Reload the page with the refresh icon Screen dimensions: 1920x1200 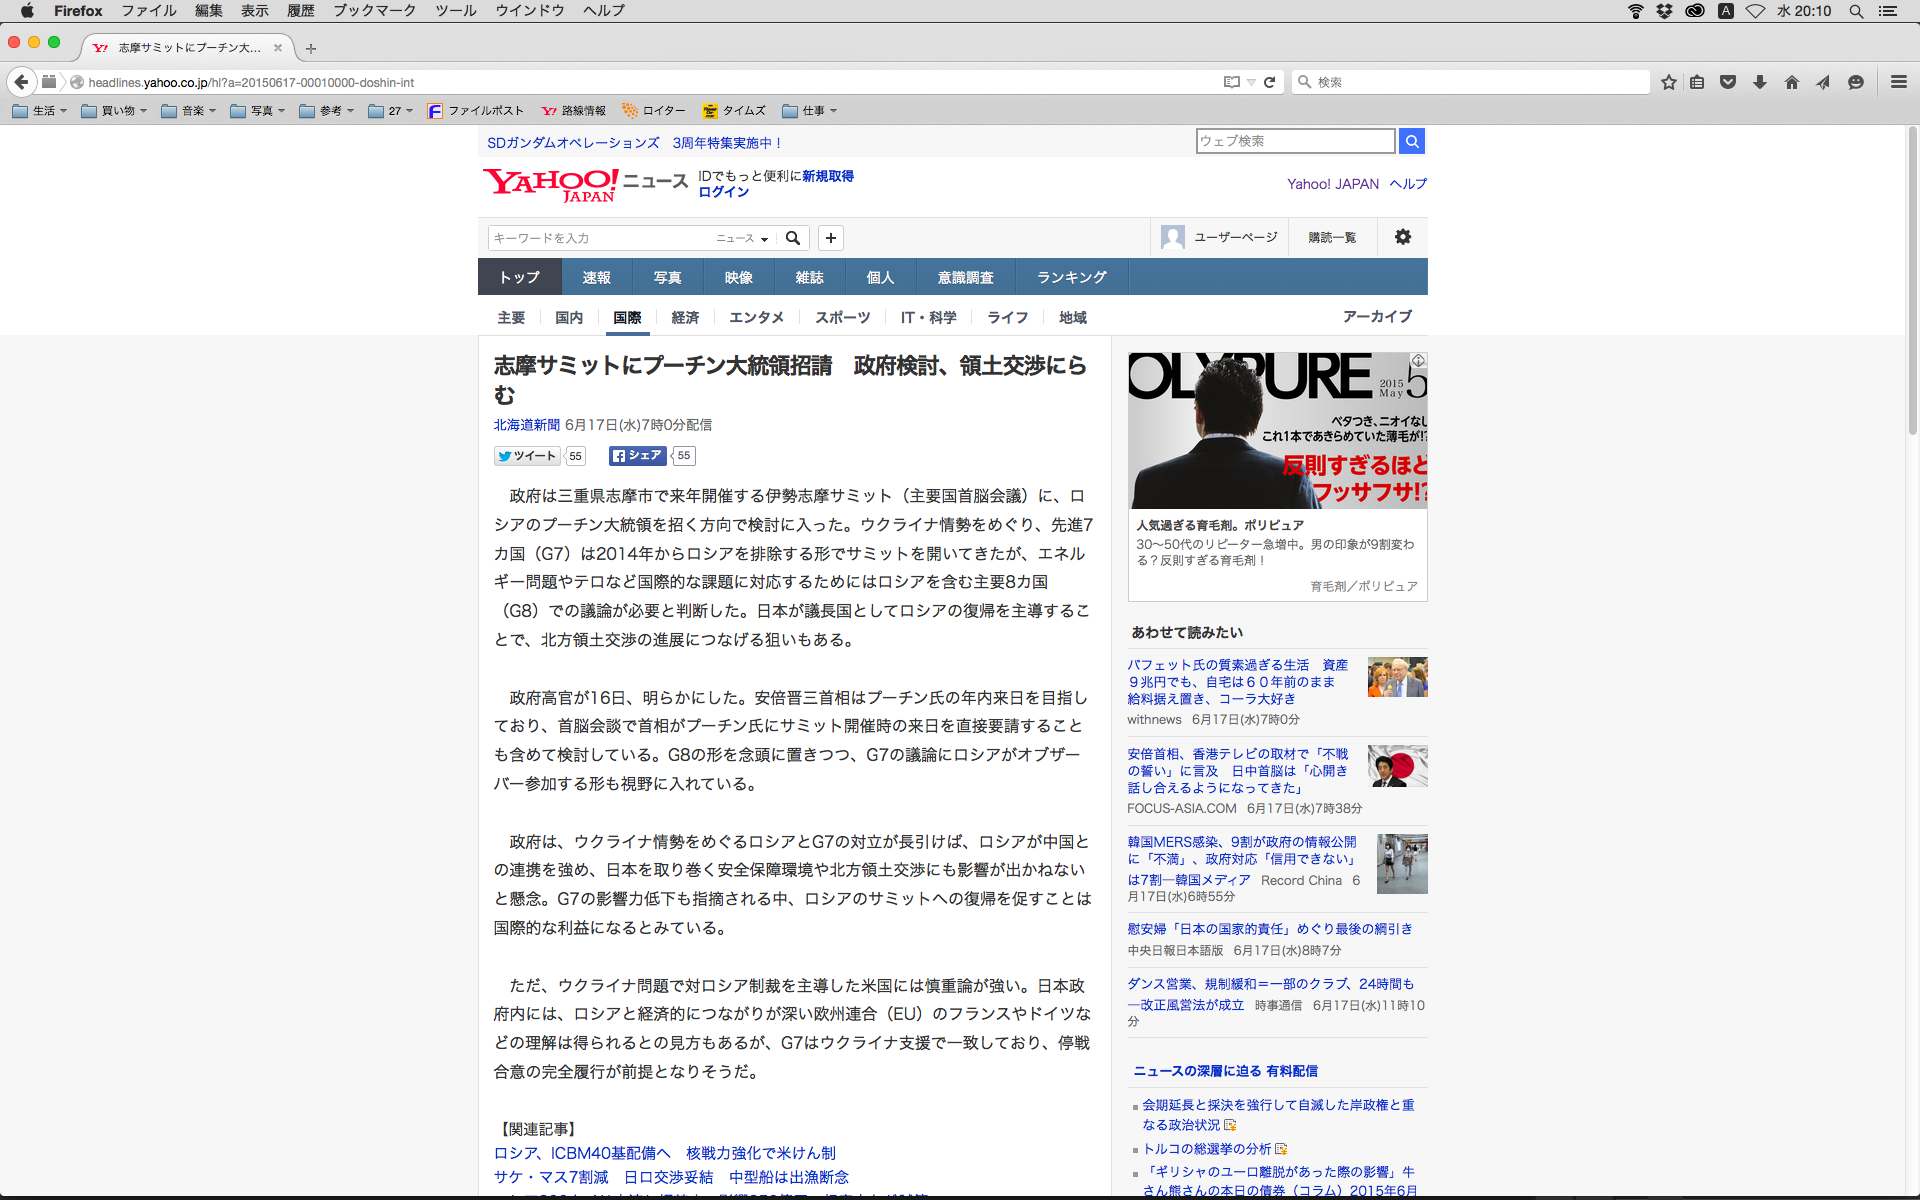point(1269,82)
